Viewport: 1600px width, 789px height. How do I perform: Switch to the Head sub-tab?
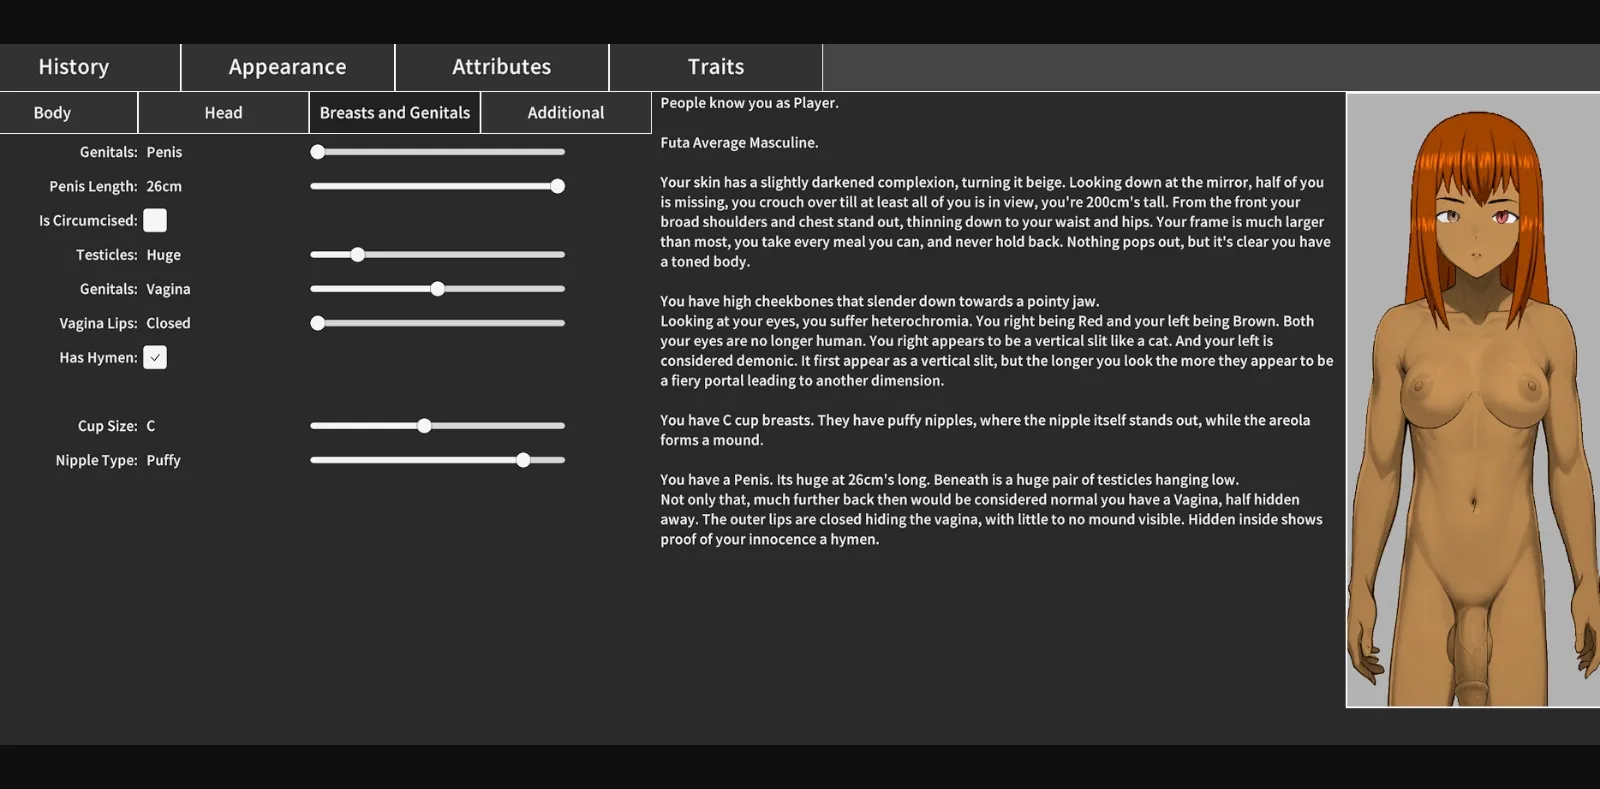coord(223,113)
